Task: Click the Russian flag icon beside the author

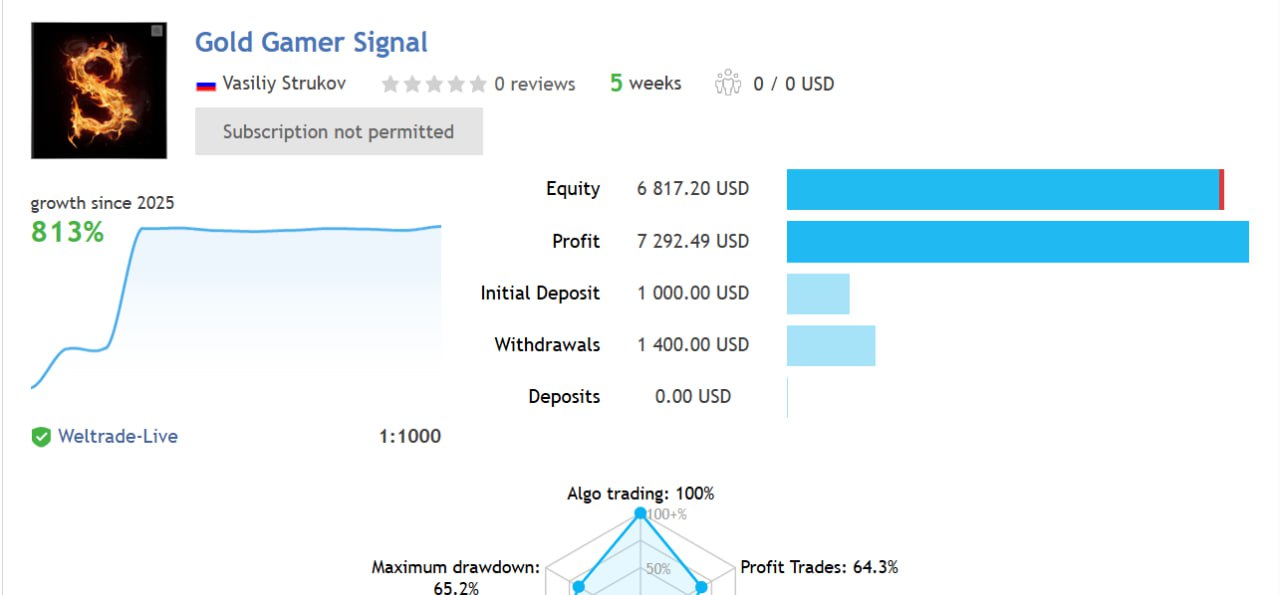Action: (x=206, y=85)
